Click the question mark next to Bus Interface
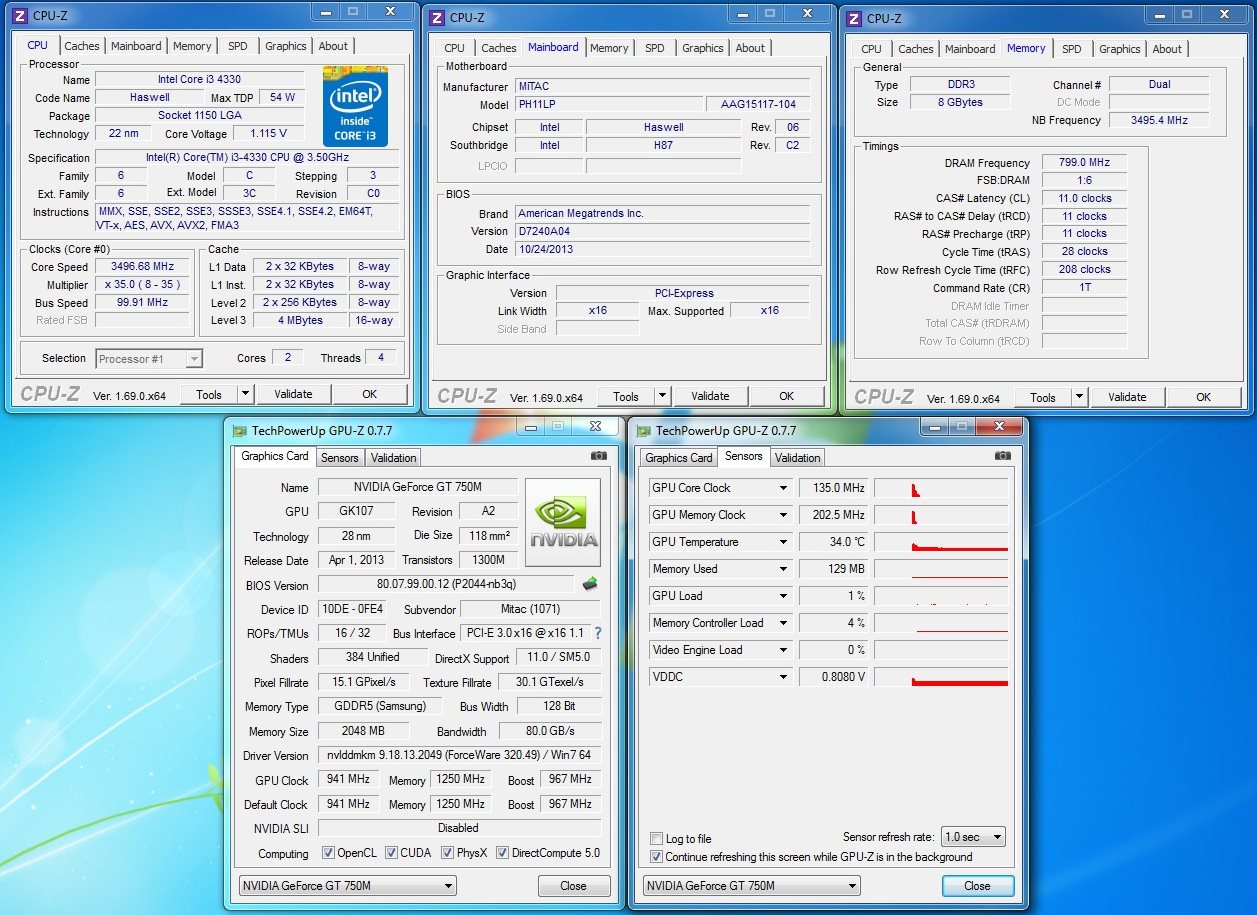 [x=598, y=633]
